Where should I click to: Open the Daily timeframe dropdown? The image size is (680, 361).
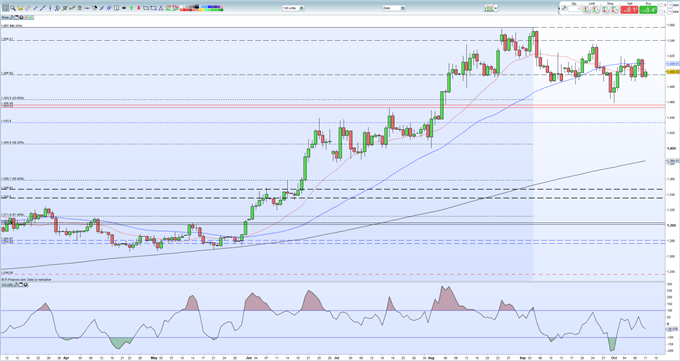coord(394,8)
